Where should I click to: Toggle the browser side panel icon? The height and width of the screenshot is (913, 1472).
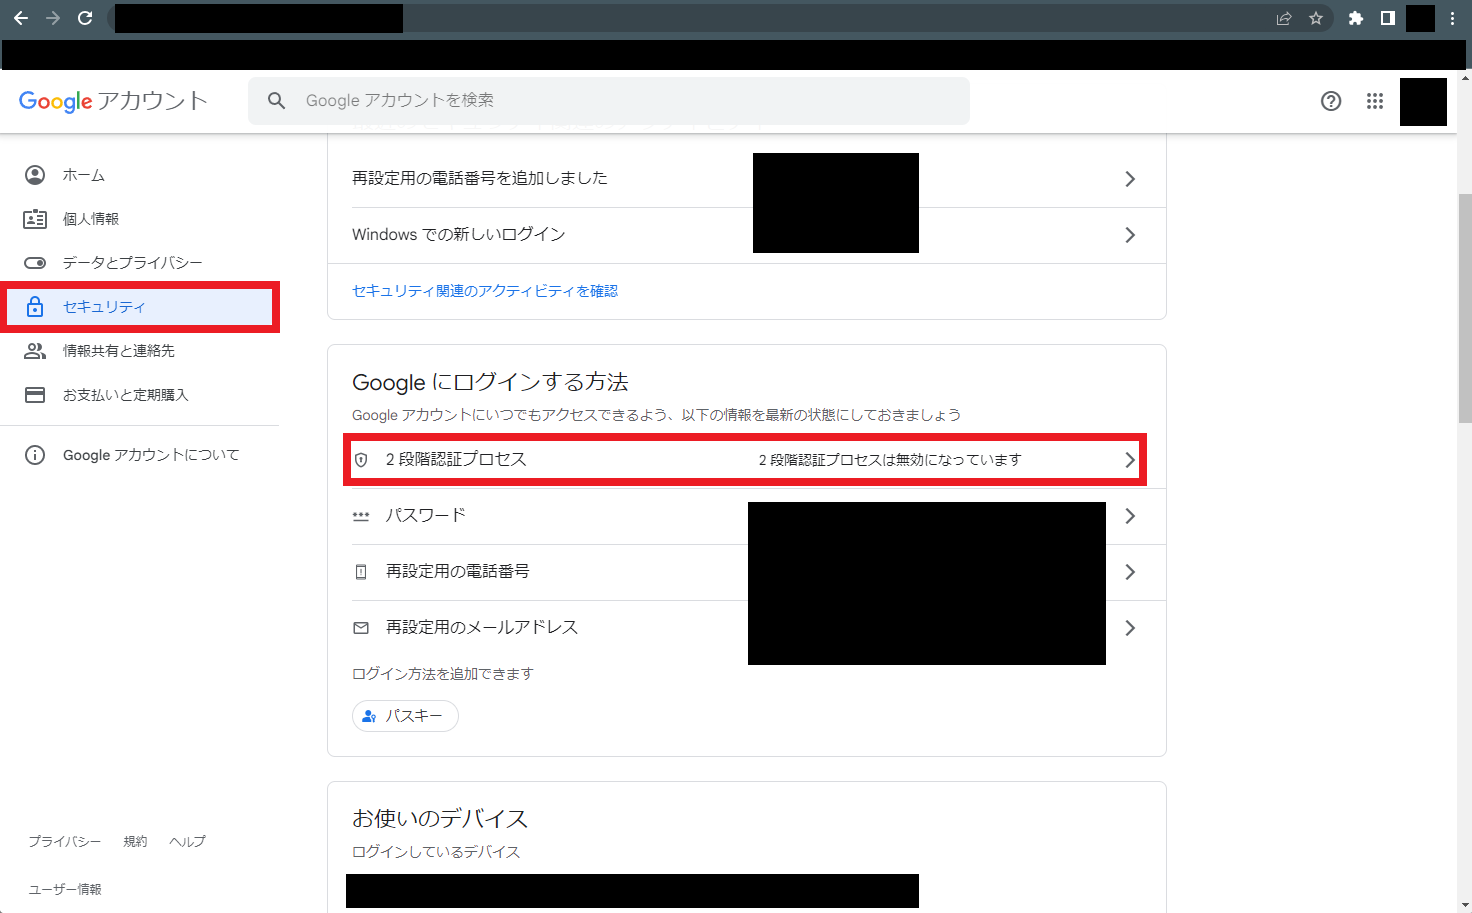(x=1388, y=18)
